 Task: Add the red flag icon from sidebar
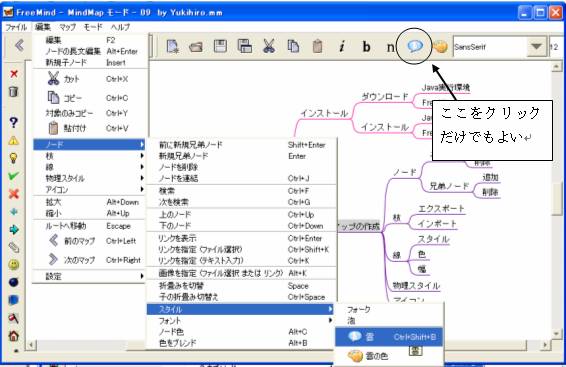14,318
